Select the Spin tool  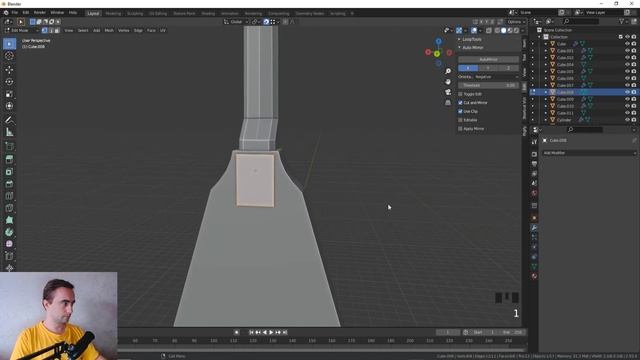pos(9,232)
